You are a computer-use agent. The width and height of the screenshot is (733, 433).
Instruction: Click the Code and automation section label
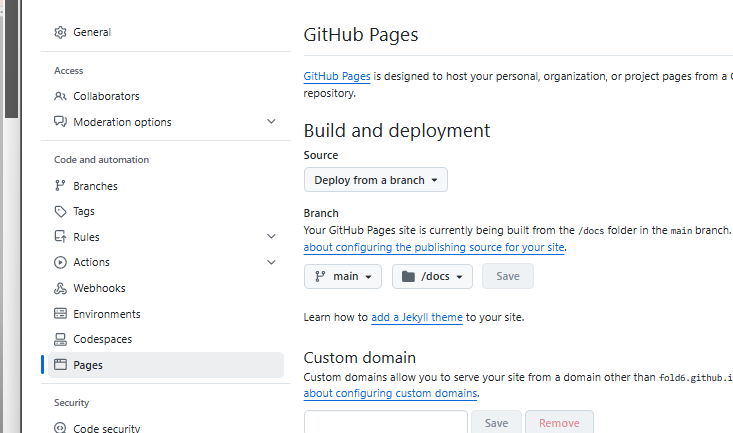click(x=101, y=160)
